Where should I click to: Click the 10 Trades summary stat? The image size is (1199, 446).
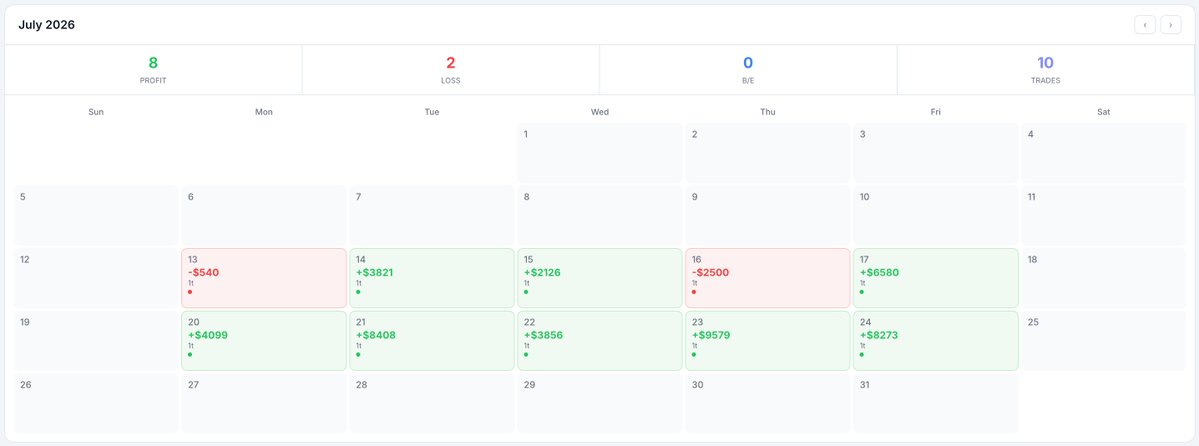coord(1045,70)
